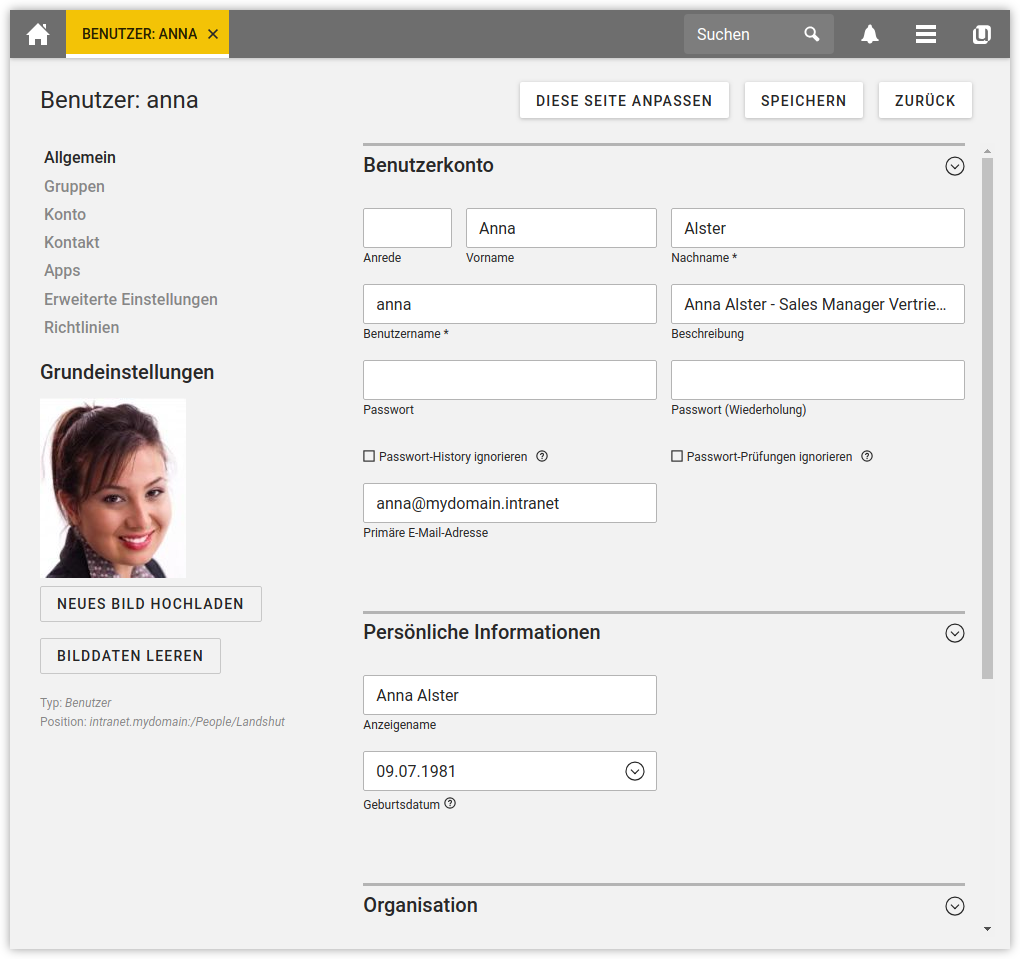Image resolution: width=1020 pixels, height=959 pixels.
Task: Collapse the Benutzerkonto section
Action: pos(954,166)
